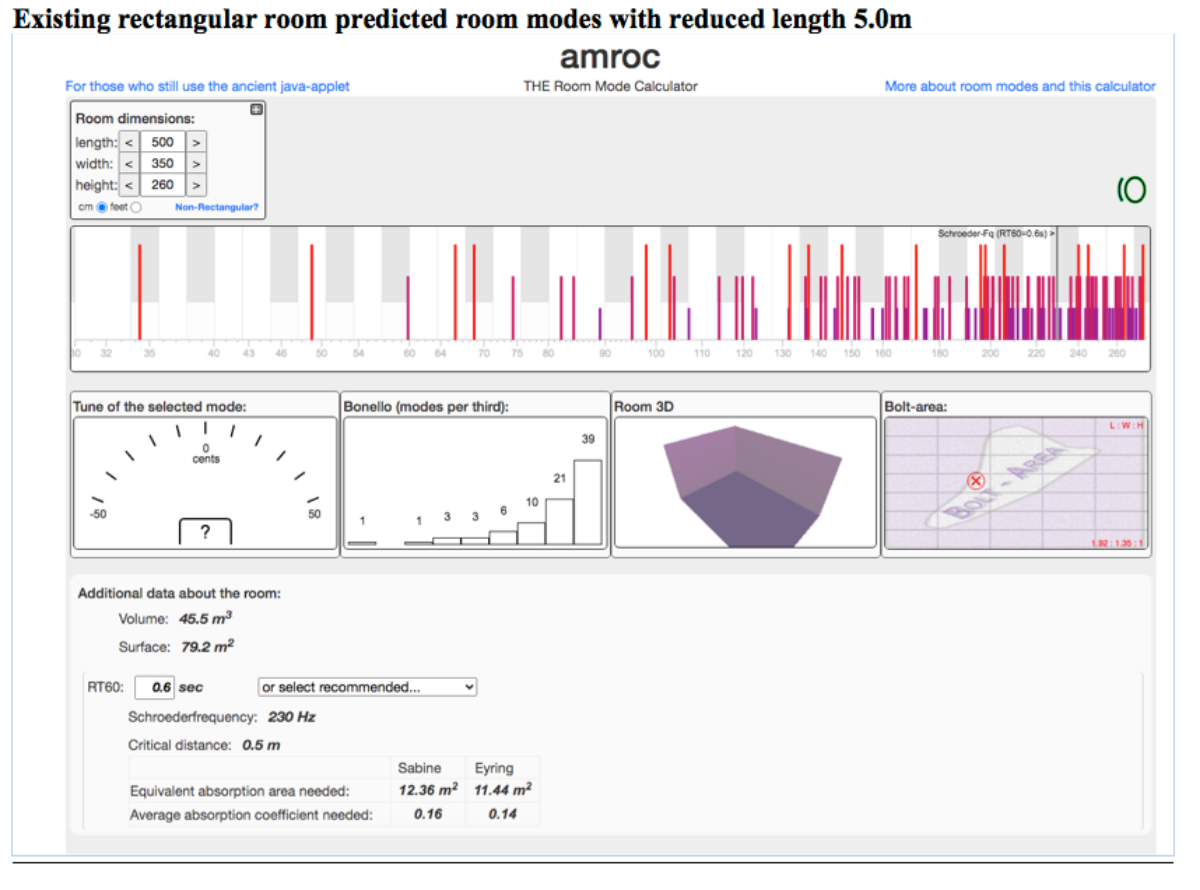Click the first red mode line near 34 Hz

coord(139,290)
